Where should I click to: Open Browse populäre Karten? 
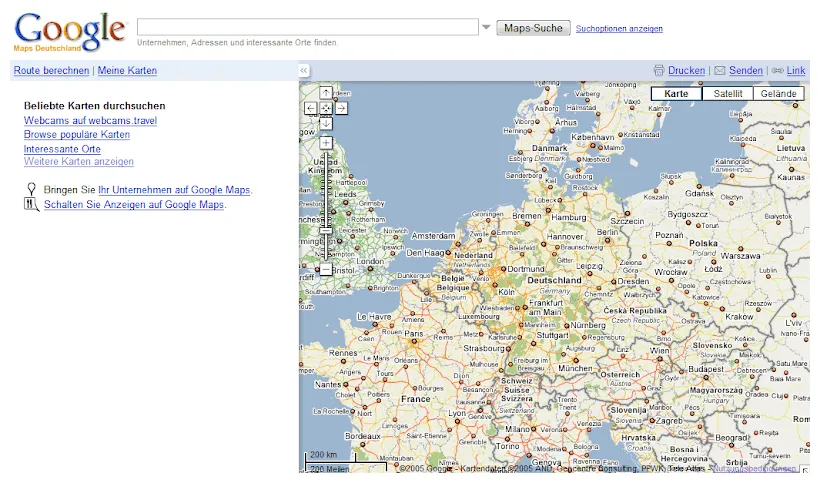pyautogui.click(x=77, y=134)
